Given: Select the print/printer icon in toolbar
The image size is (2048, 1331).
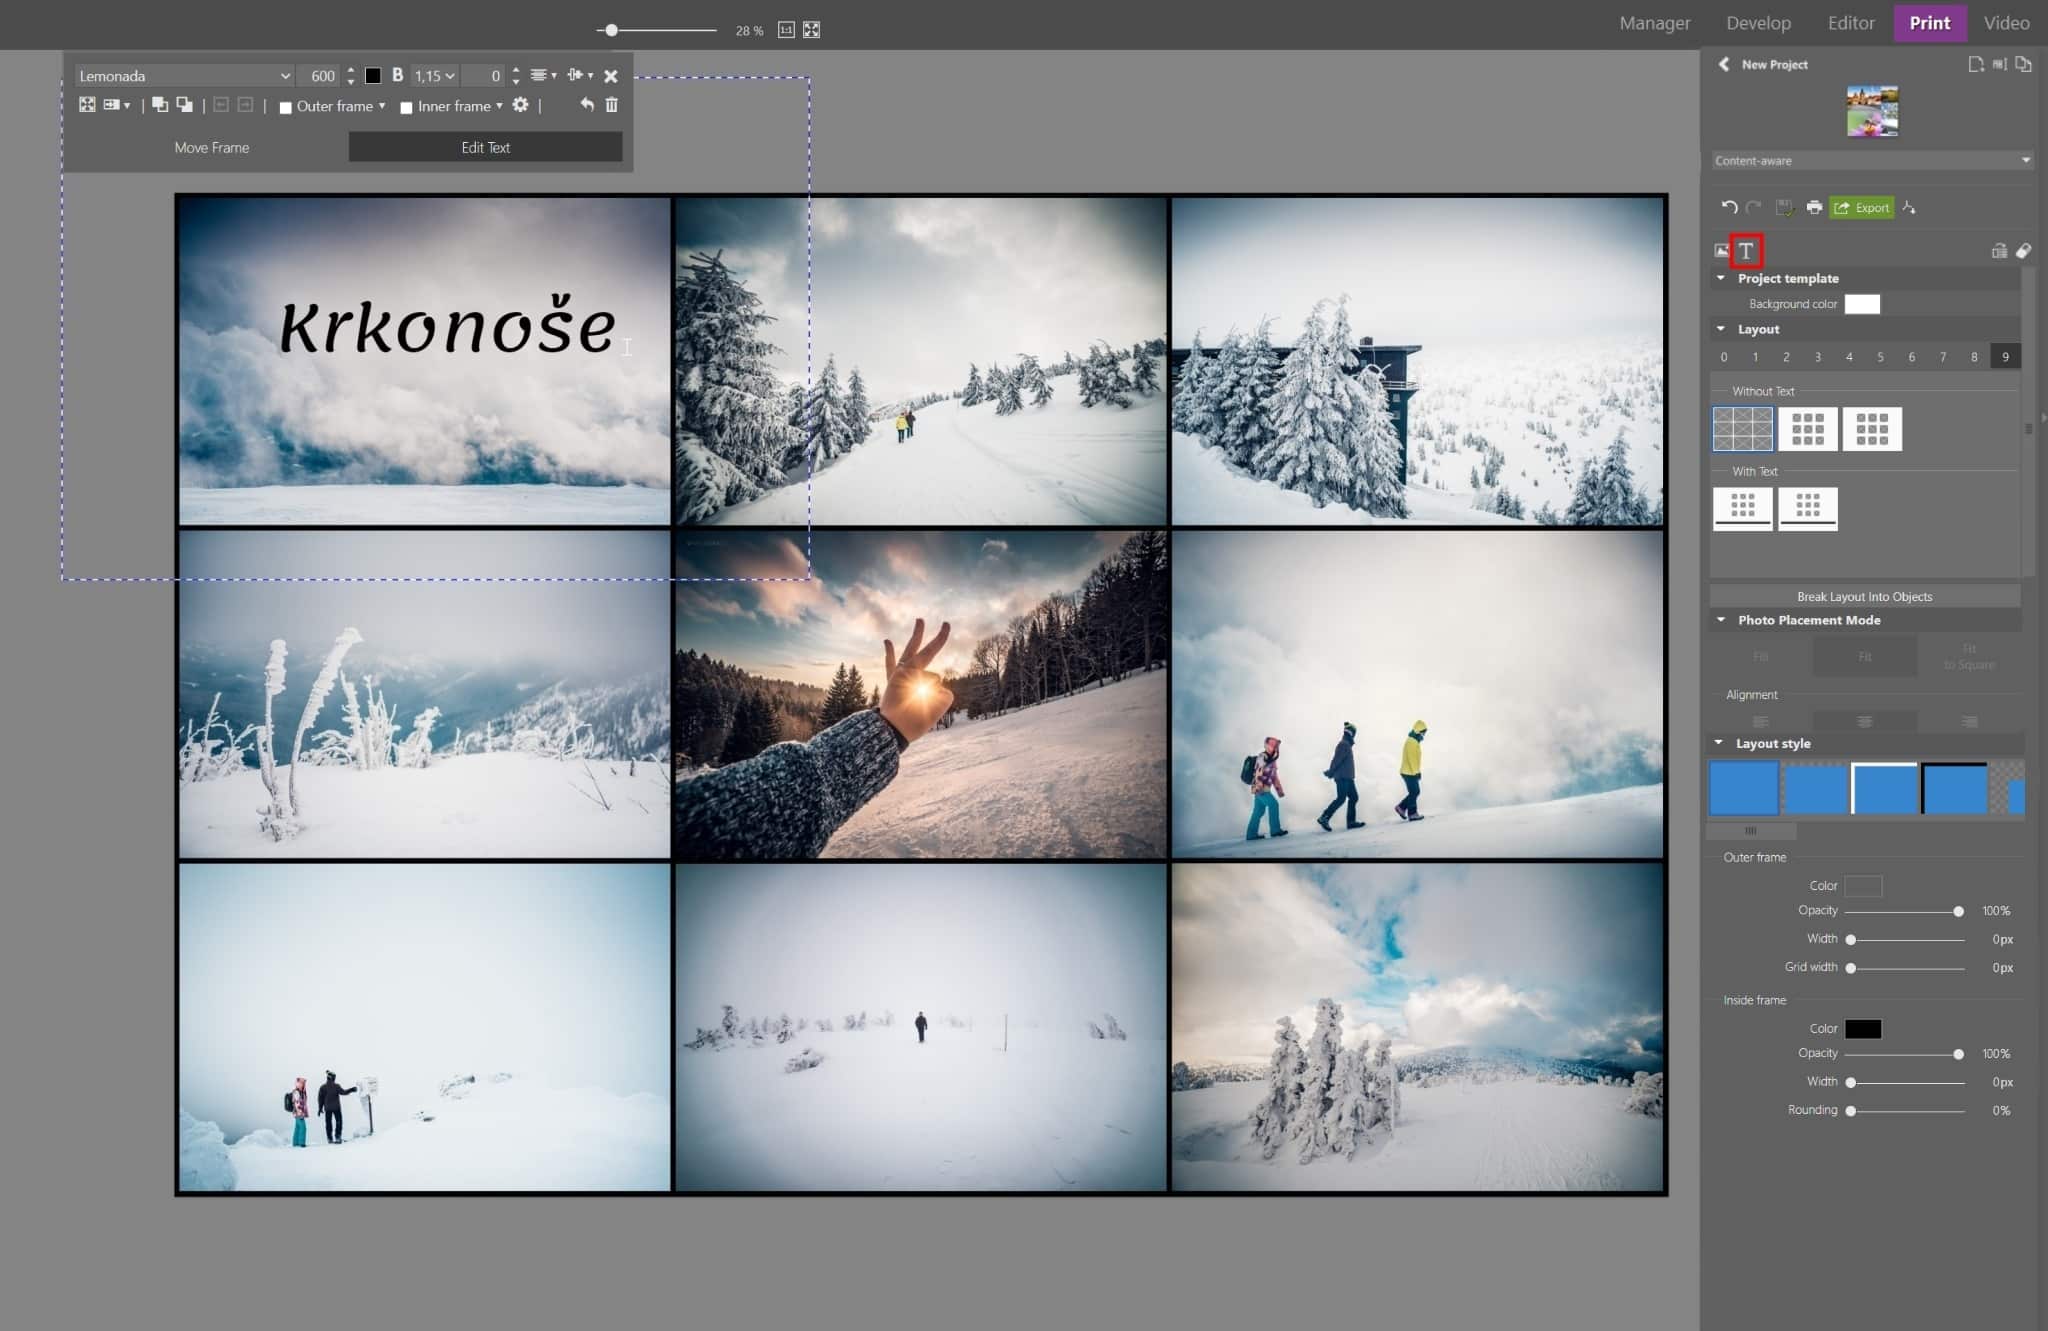Looking at the screenshot, I should point(1812,207).
